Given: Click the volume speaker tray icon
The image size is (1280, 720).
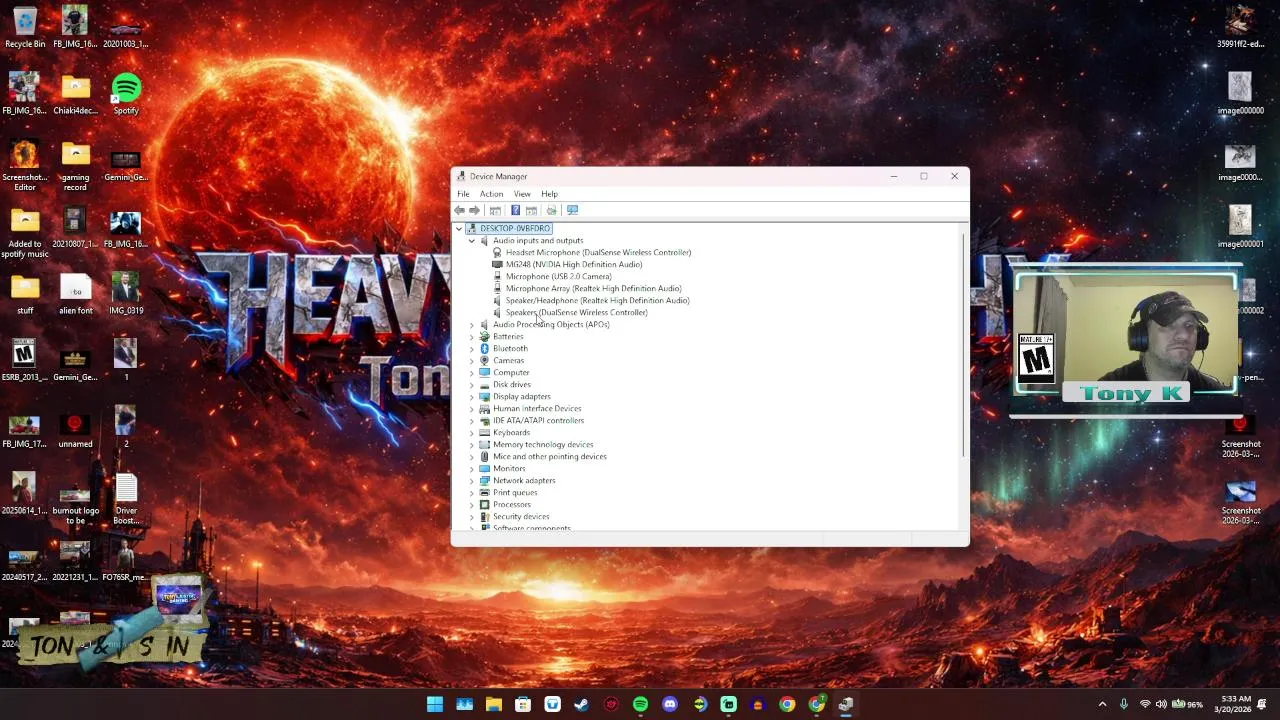Looking at the screenshot, I should pos(1161,705).
